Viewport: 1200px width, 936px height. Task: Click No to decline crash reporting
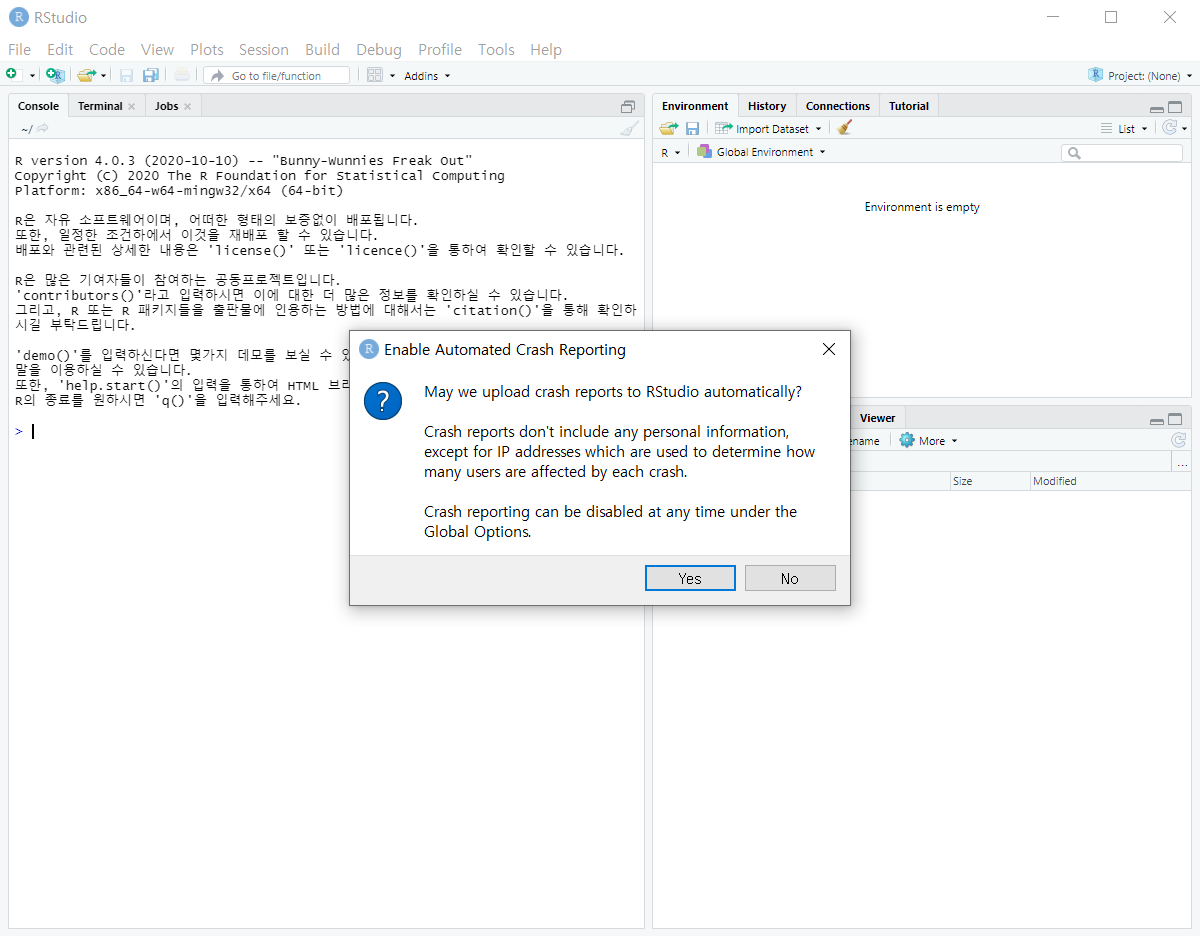point(790,578)
